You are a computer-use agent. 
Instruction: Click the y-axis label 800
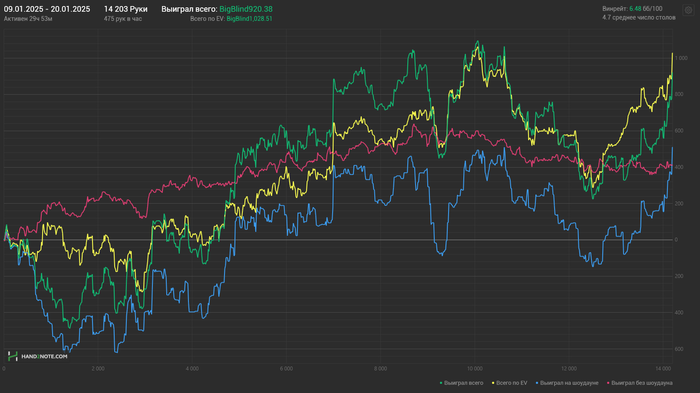pyautogui.click(x=679, y=94)
